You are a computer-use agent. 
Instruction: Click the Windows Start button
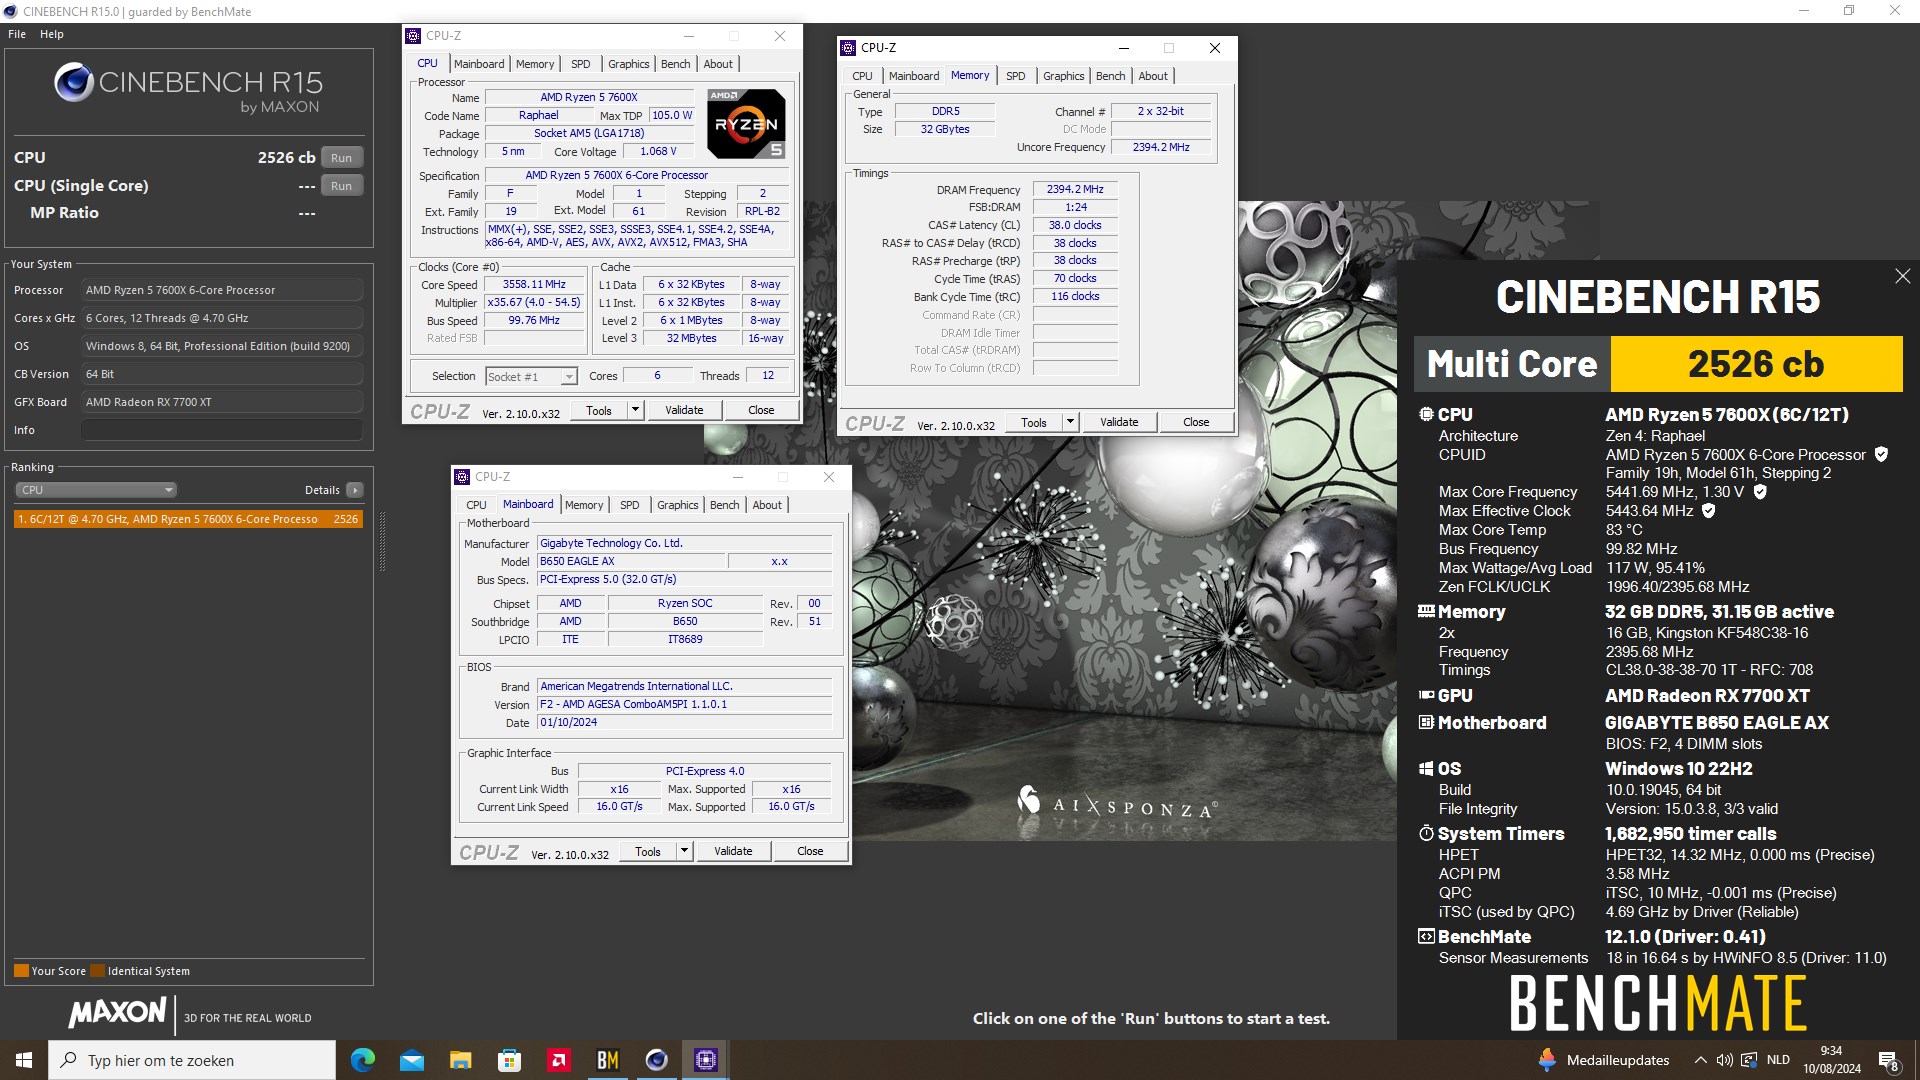(x=24, y=1060)
